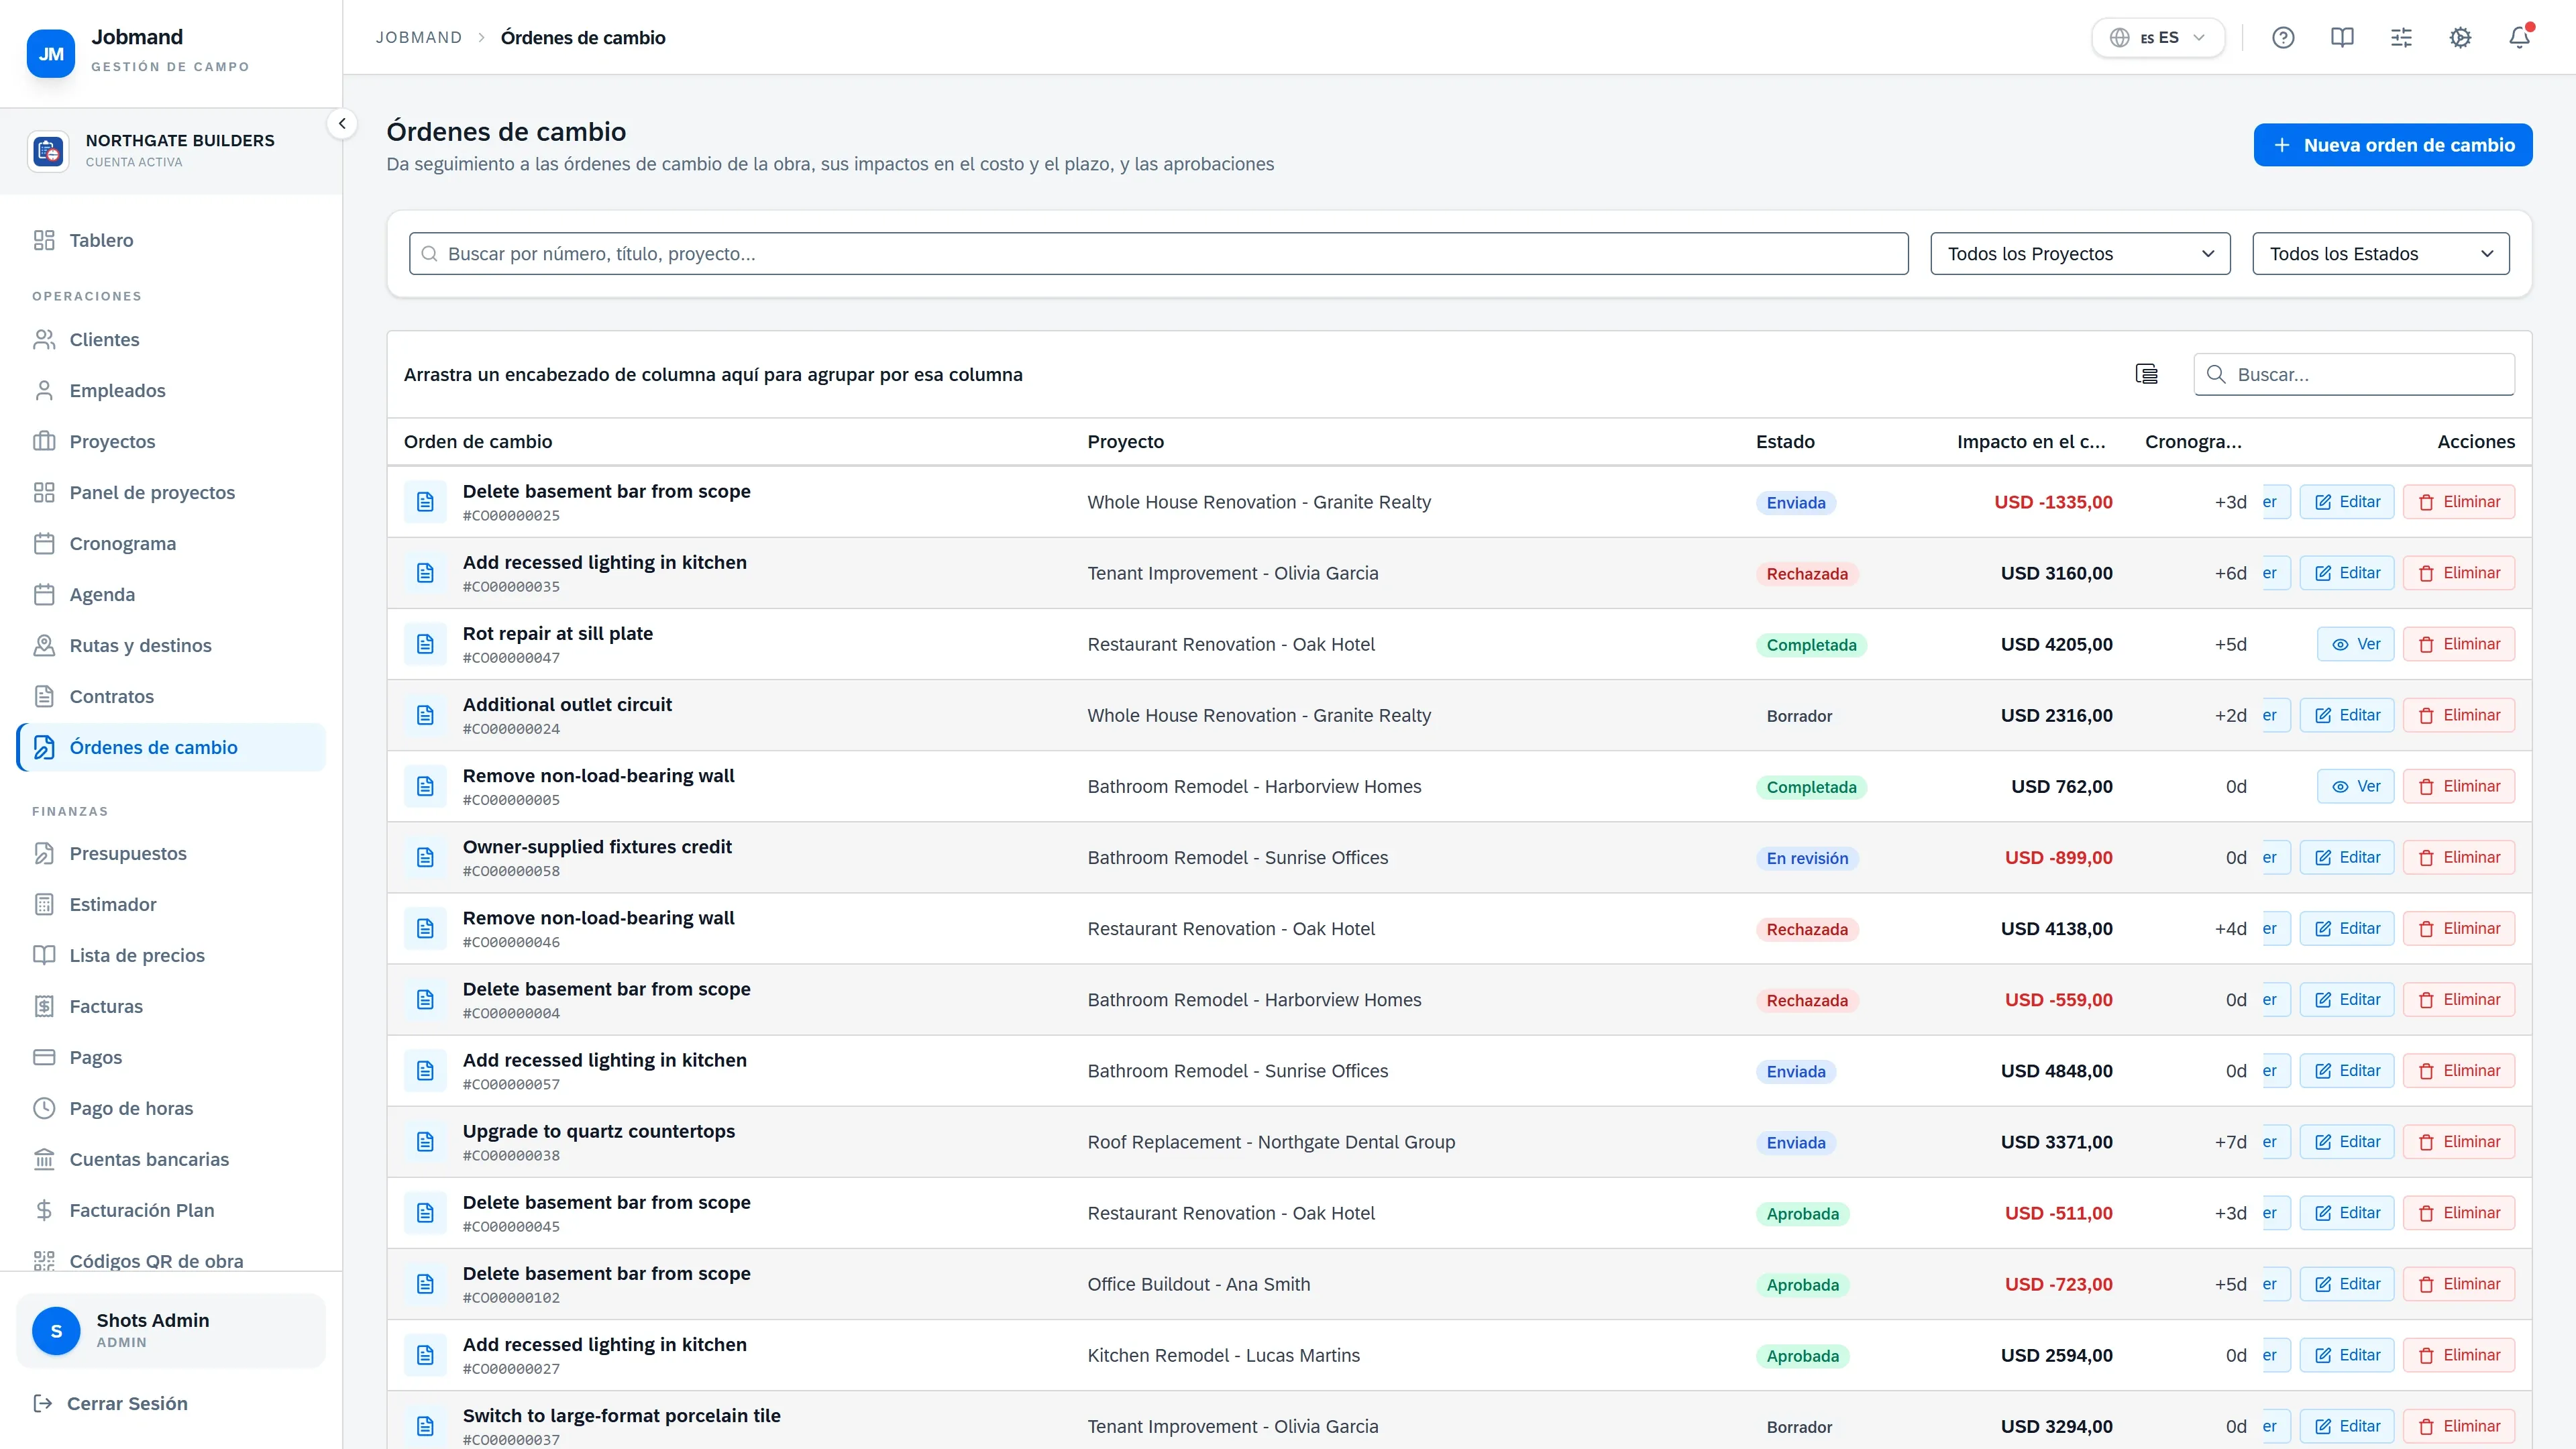Click document icon for Rot repair at sill plate

[425, 644]
